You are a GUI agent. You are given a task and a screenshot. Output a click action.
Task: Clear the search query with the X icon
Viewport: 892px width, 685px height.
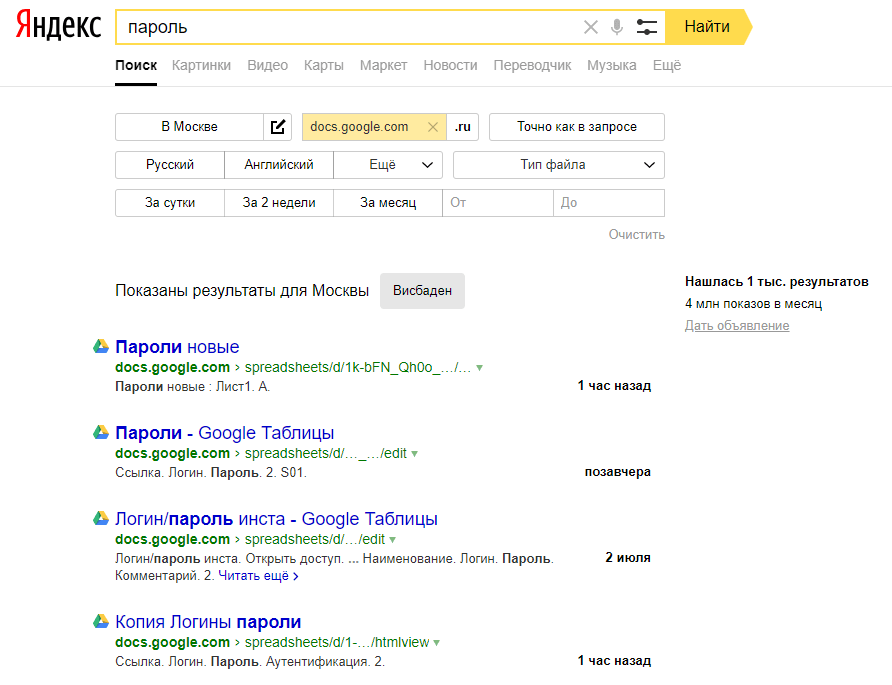coord(590,27)
